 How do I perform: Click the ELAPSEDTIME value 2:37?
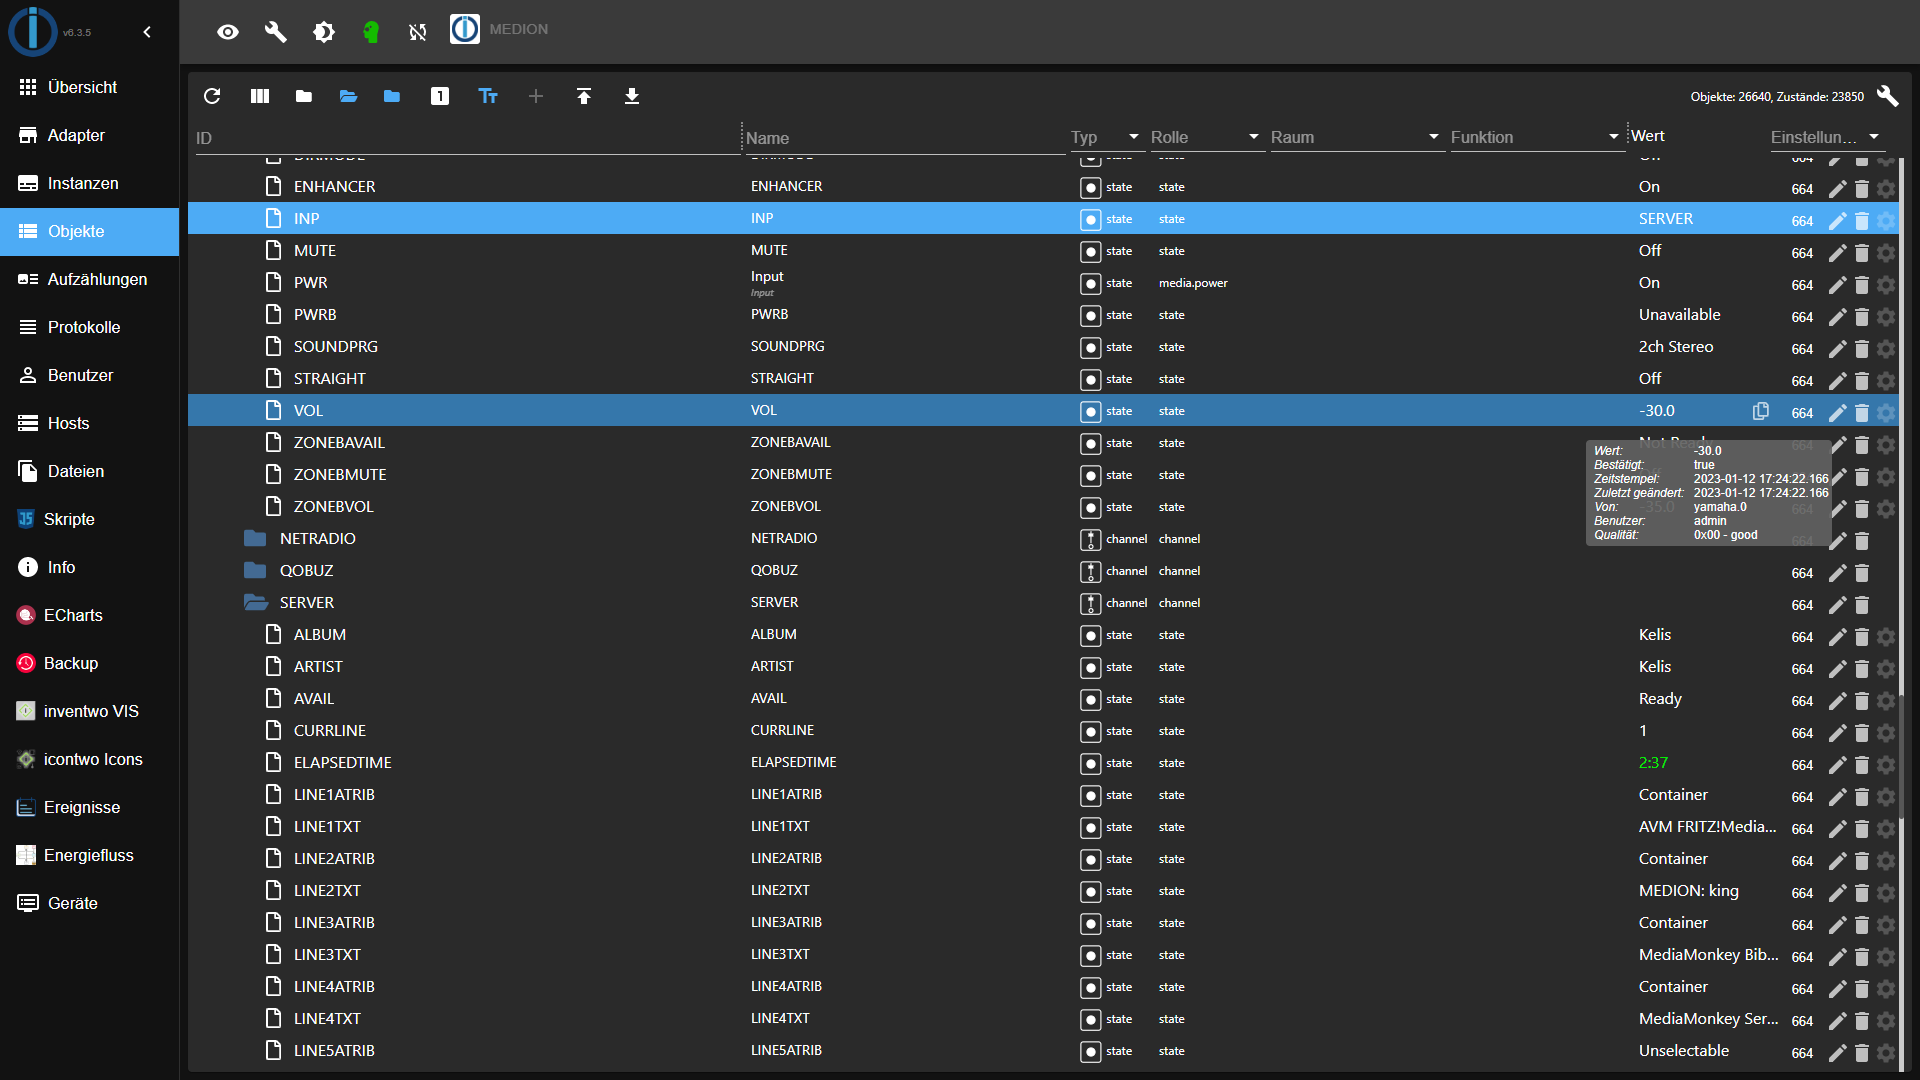click(x=1653, y=762)
